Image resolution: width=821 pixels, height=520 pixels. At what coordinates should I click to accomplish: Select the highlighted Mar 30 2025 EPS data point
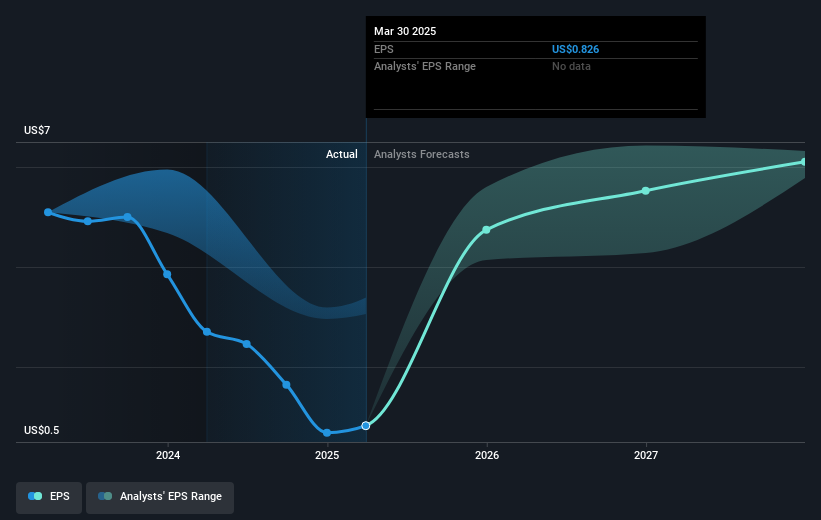click(366, 426)
